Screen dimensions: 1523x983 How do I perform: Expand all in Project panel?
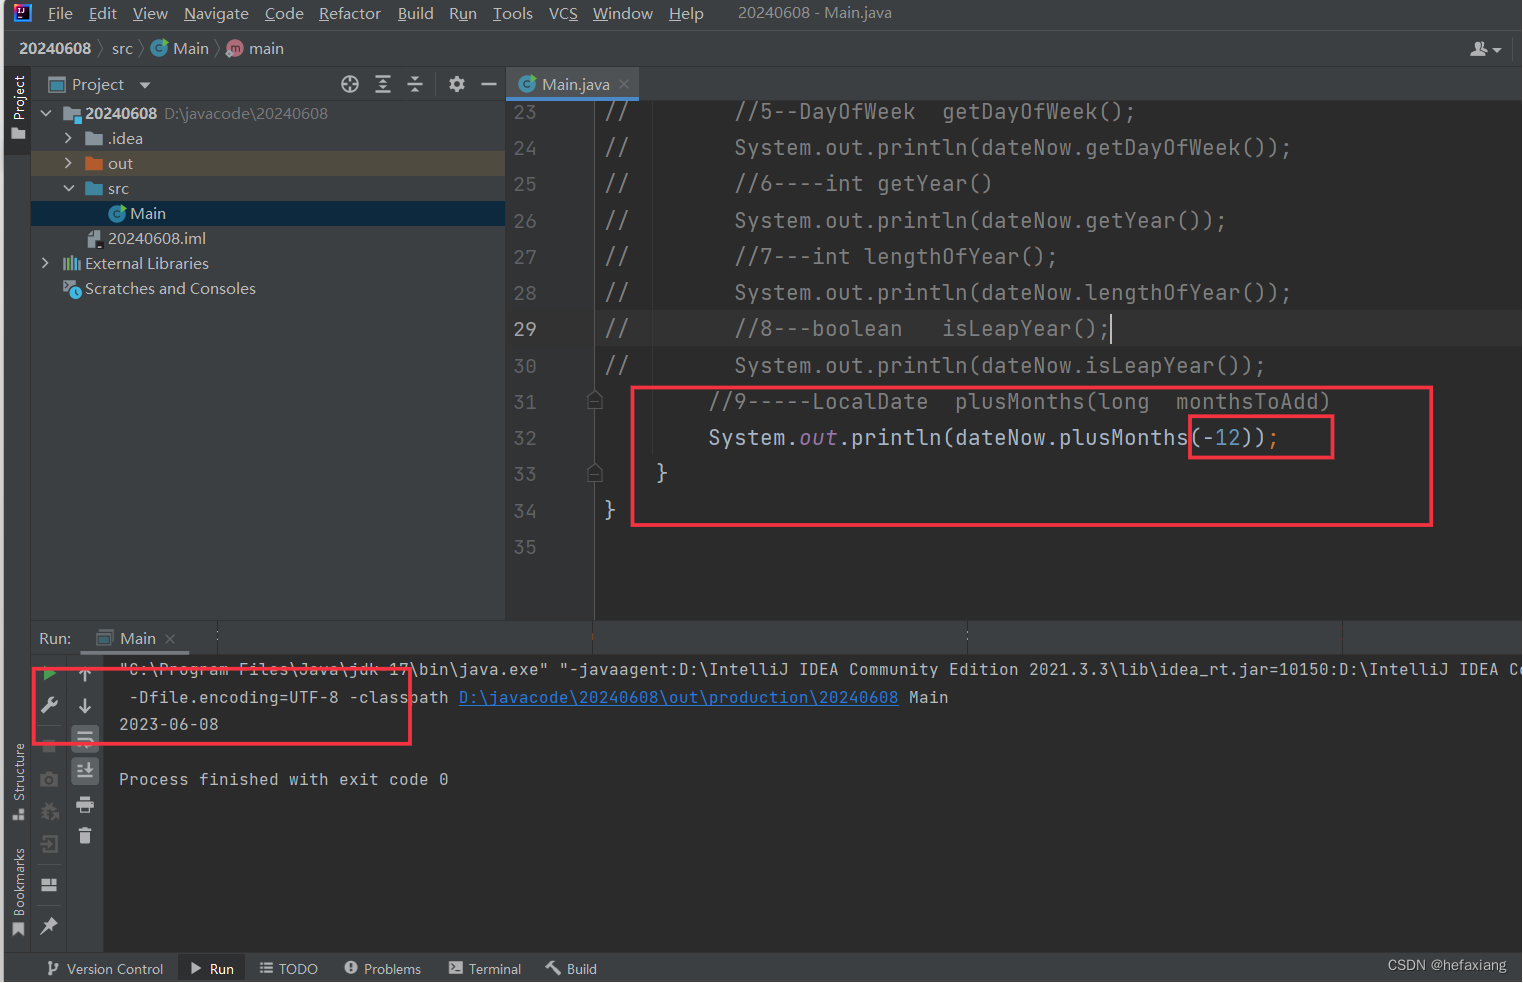tap(383, 84)
